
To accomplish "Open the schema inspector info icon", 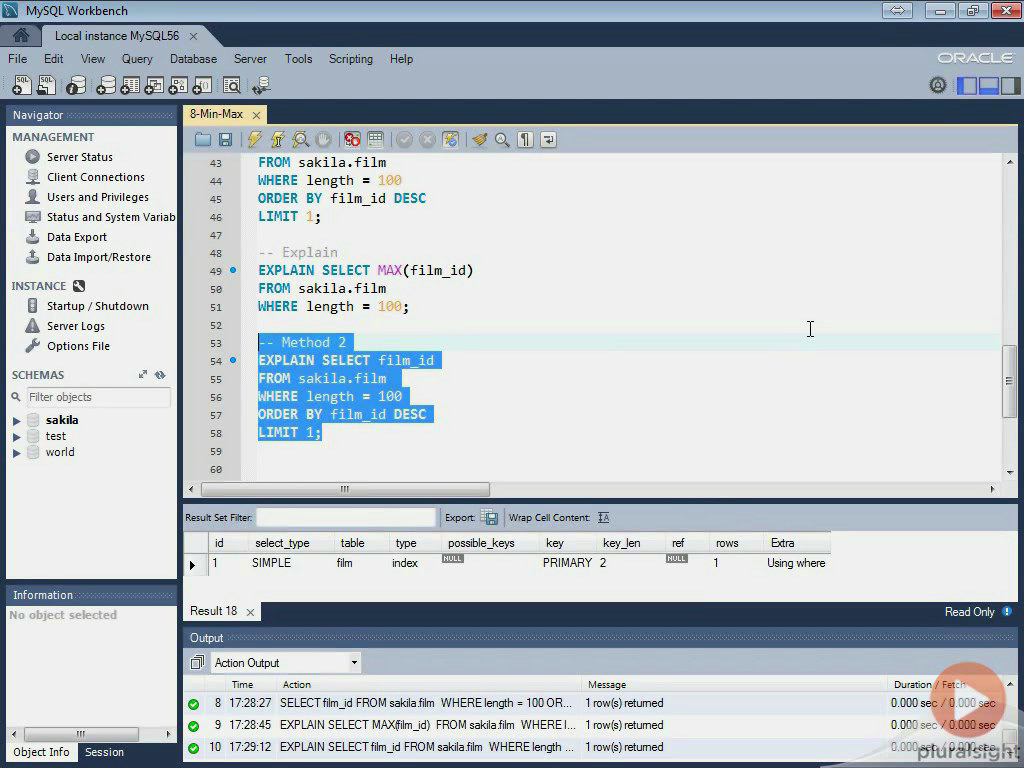I will click(76, 85).
